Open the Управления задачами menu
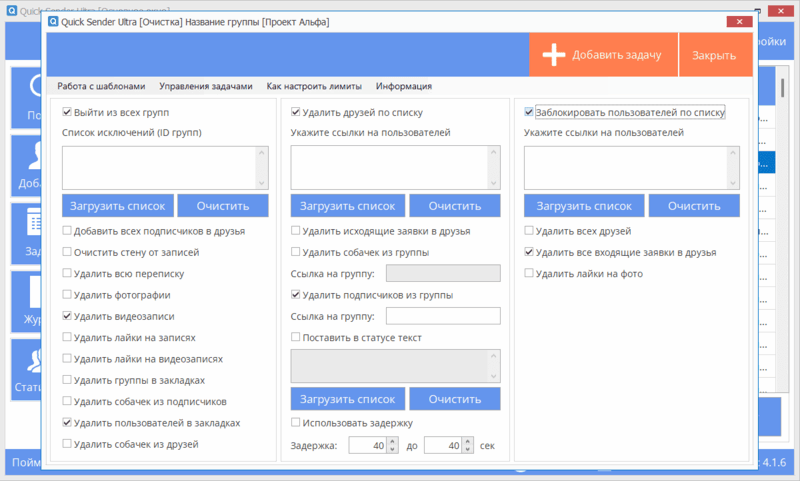The width and height of the screenshot is (800, 481). point(205,86)
